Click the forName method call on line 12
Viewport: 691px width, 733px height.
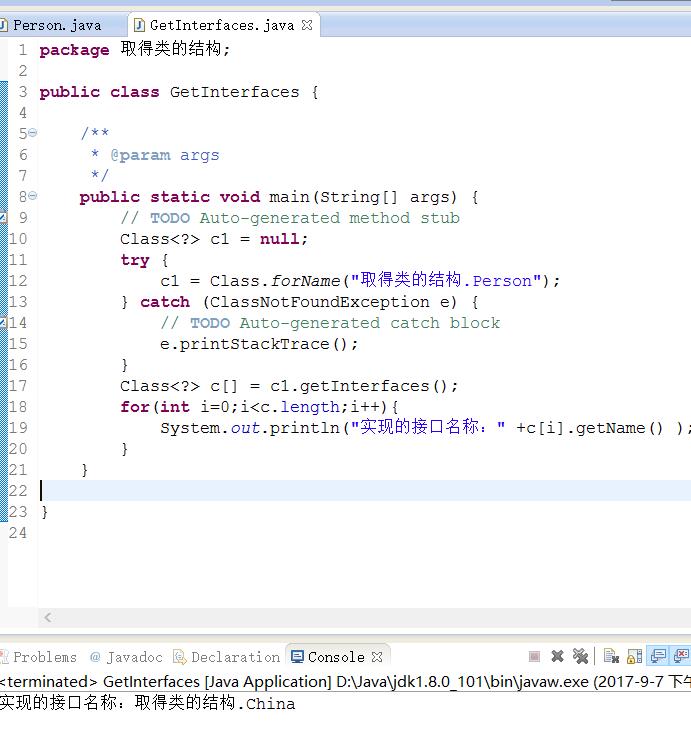coord(306,281)
